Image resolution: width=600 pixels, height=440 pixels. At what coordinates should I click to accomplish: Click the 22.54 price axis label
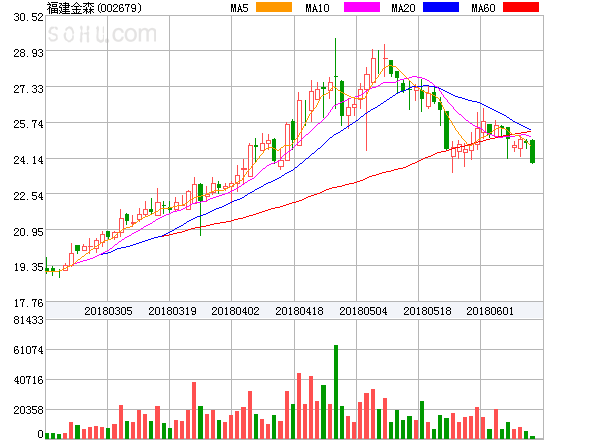28,196
